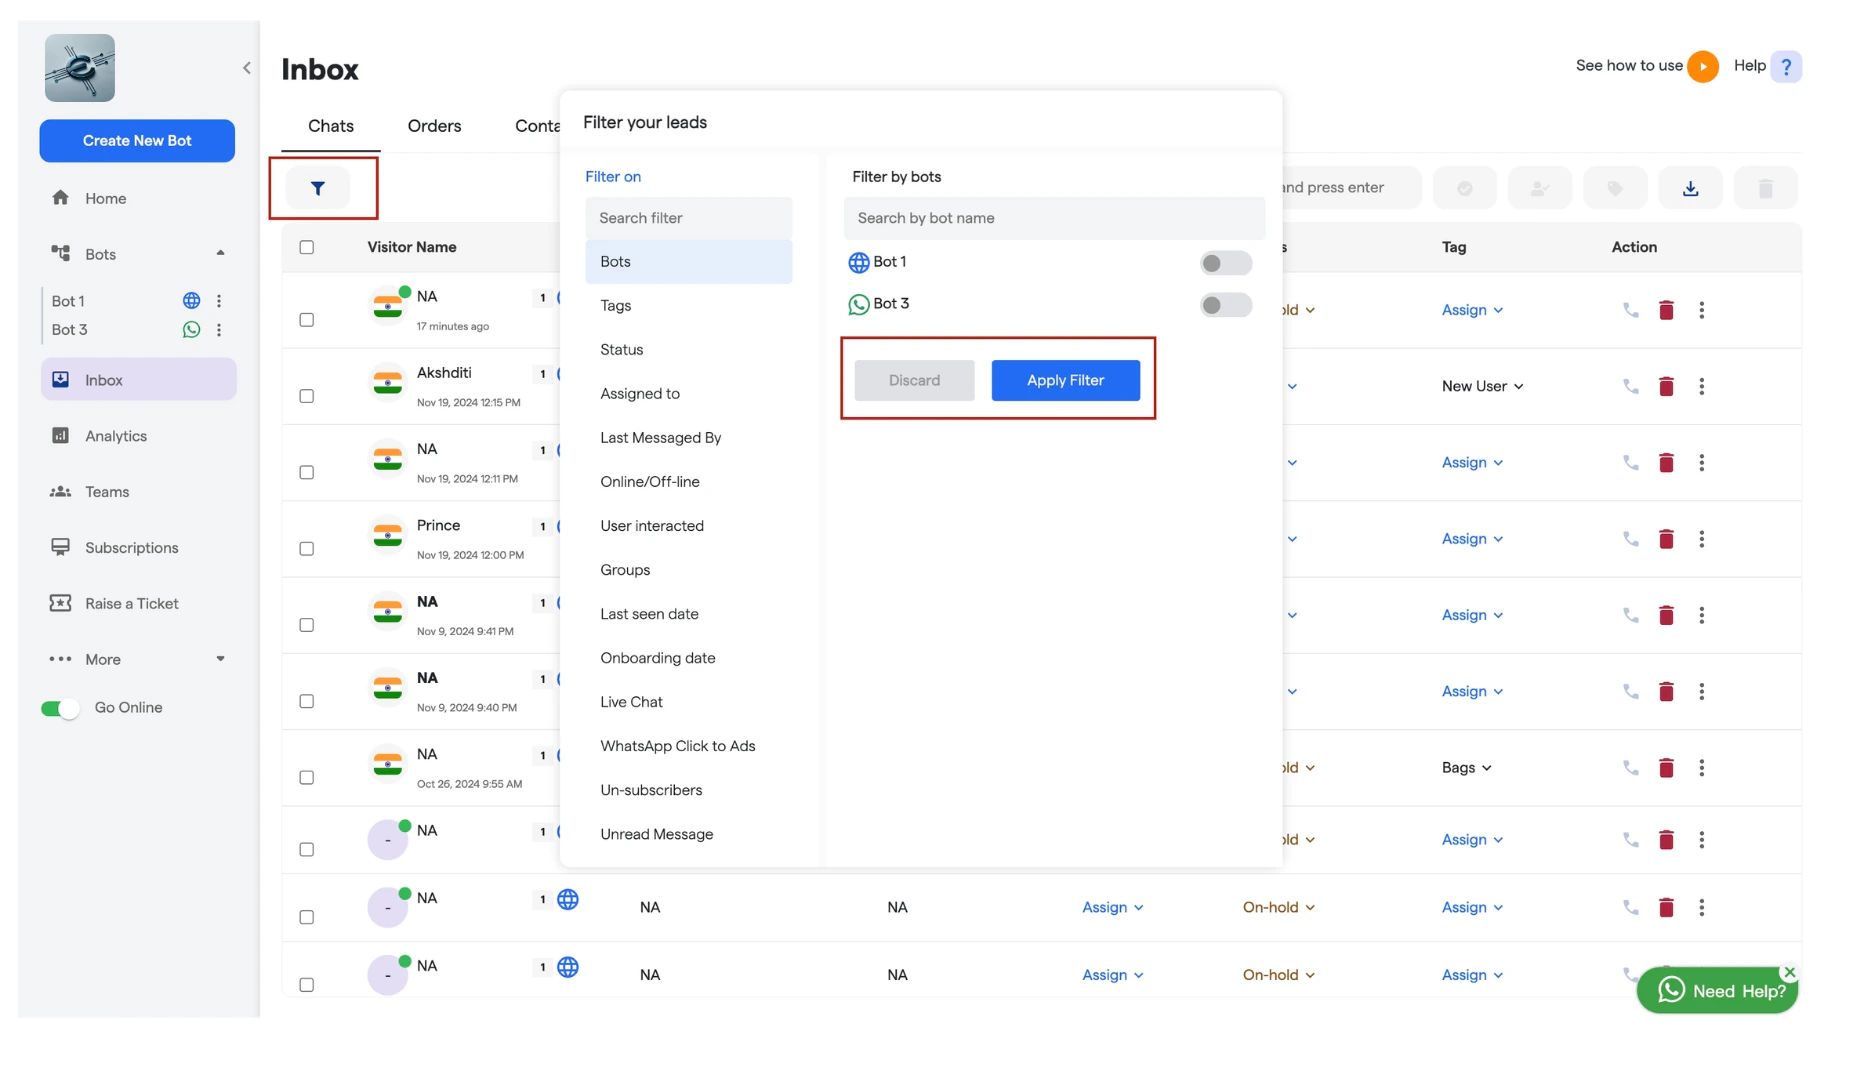Viewport: 1866px width, 1080px height.
Task: Open the lead filter funnel icon
Action: tap(318, 188)
